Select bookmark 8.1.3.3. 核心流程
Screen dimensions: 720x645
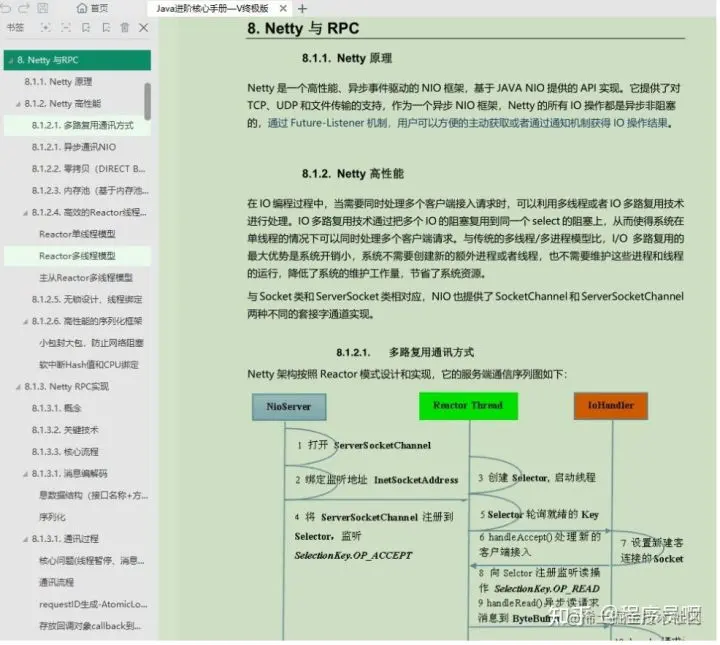coord(65,452)
